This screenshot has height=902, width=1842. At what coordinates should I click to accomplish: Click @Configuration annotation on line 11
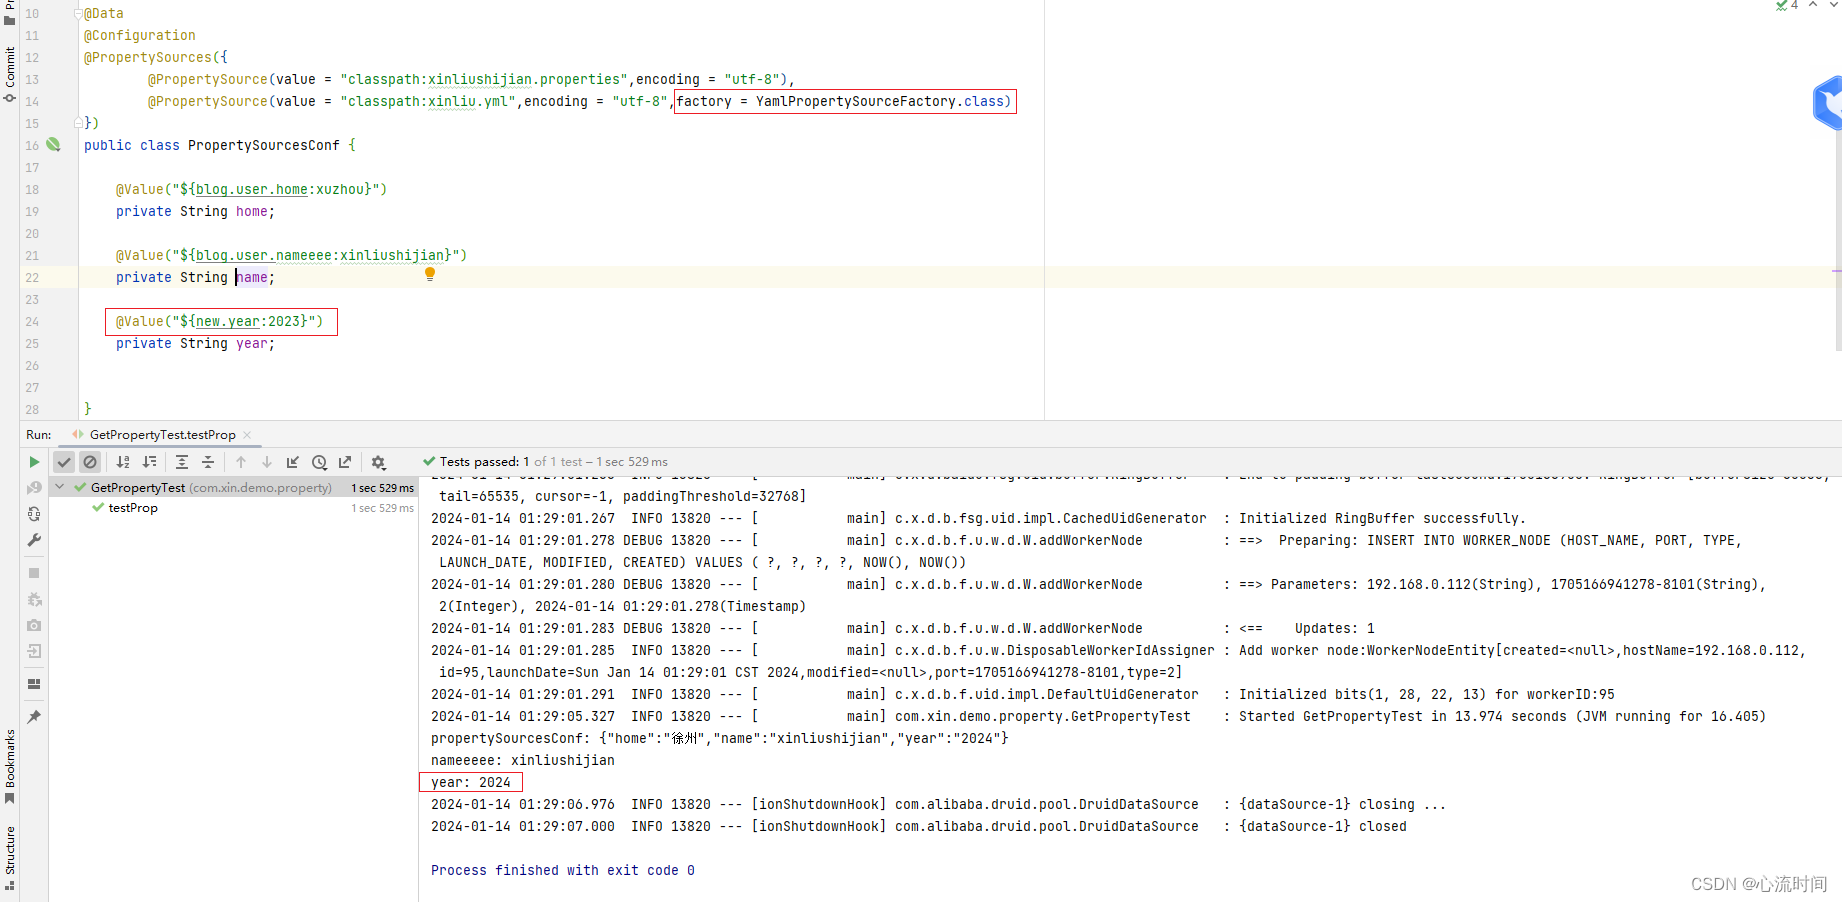tap(140, 35)
